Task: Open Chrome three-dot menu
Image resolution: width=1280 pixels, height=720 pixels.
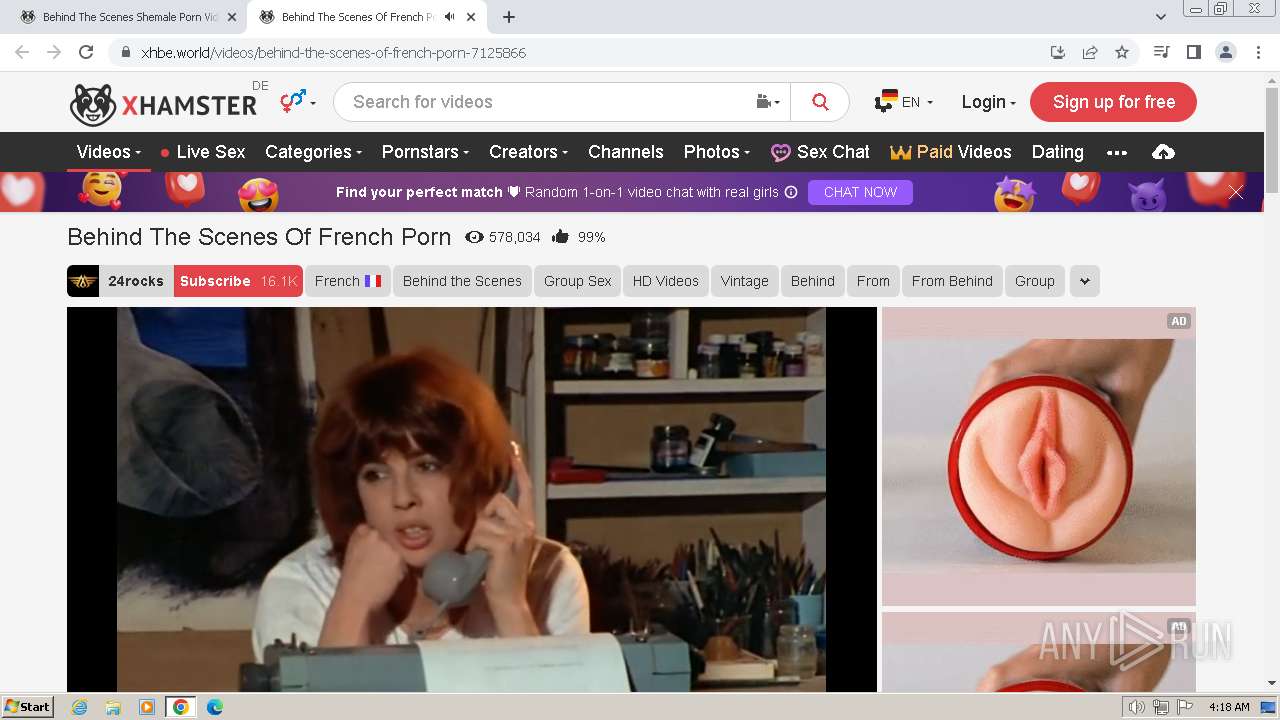Action: pos(1258,52)
